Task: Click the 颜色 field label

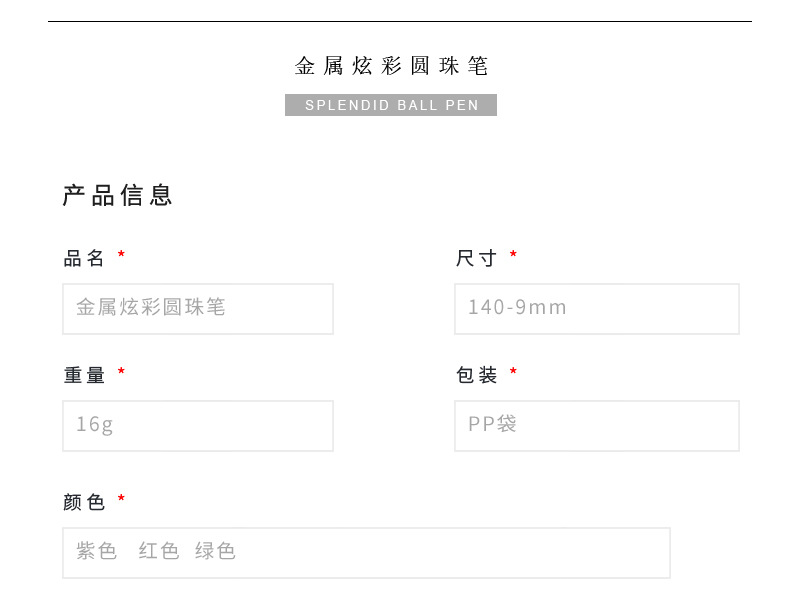Action: [x=84, y=502]
